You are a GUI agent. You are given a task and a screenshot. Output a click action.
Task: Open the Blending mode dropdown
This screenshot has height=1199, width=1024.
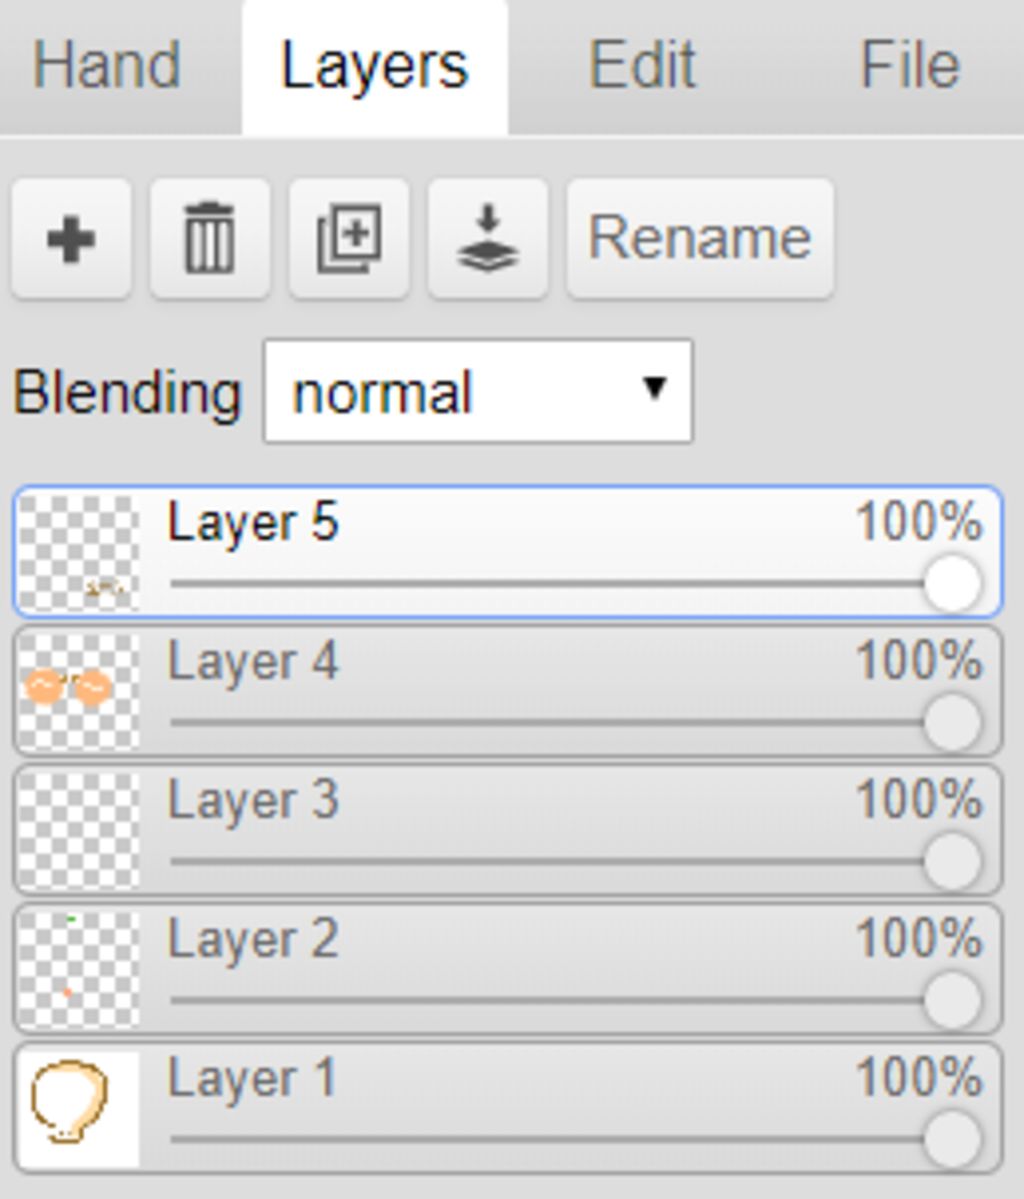(478, 392)
